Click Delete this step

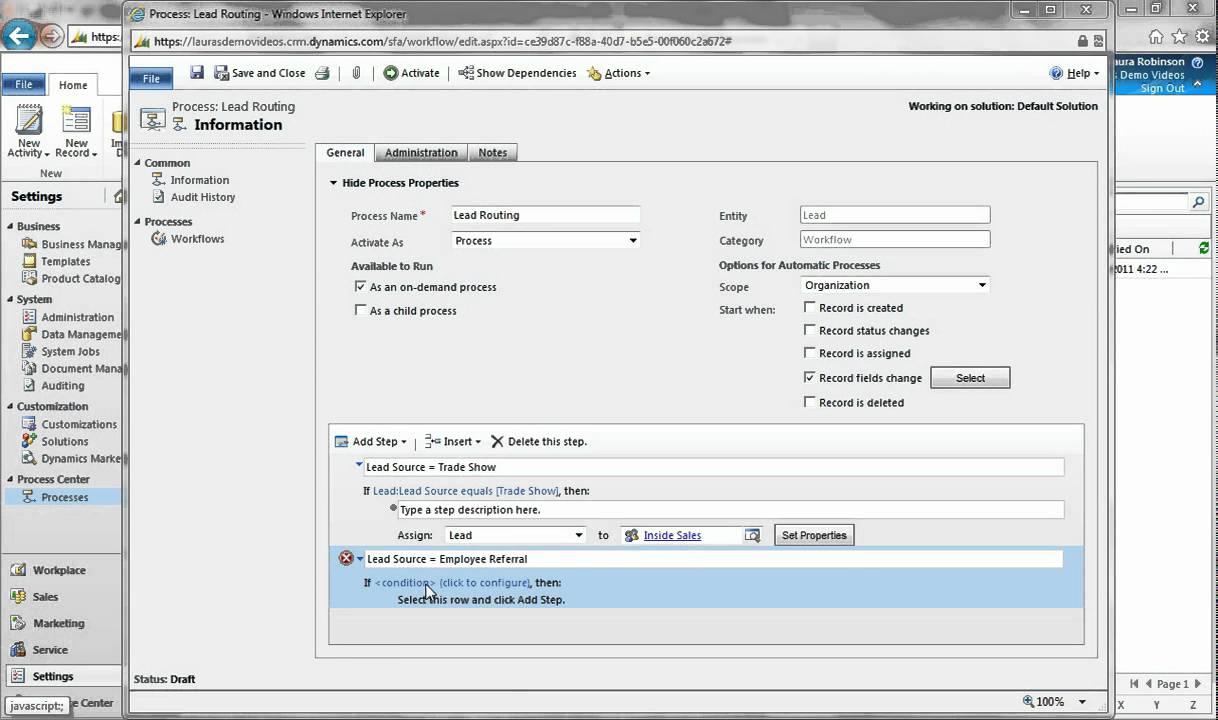tap(539, 442)
